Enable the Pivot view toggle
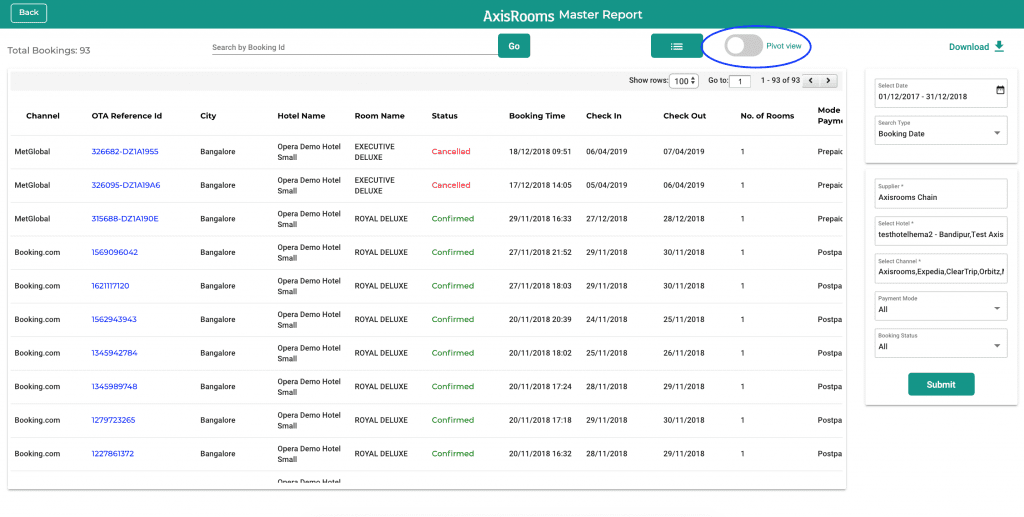Viewport: 1024px width, 517px height. click(x=744, y=46)
